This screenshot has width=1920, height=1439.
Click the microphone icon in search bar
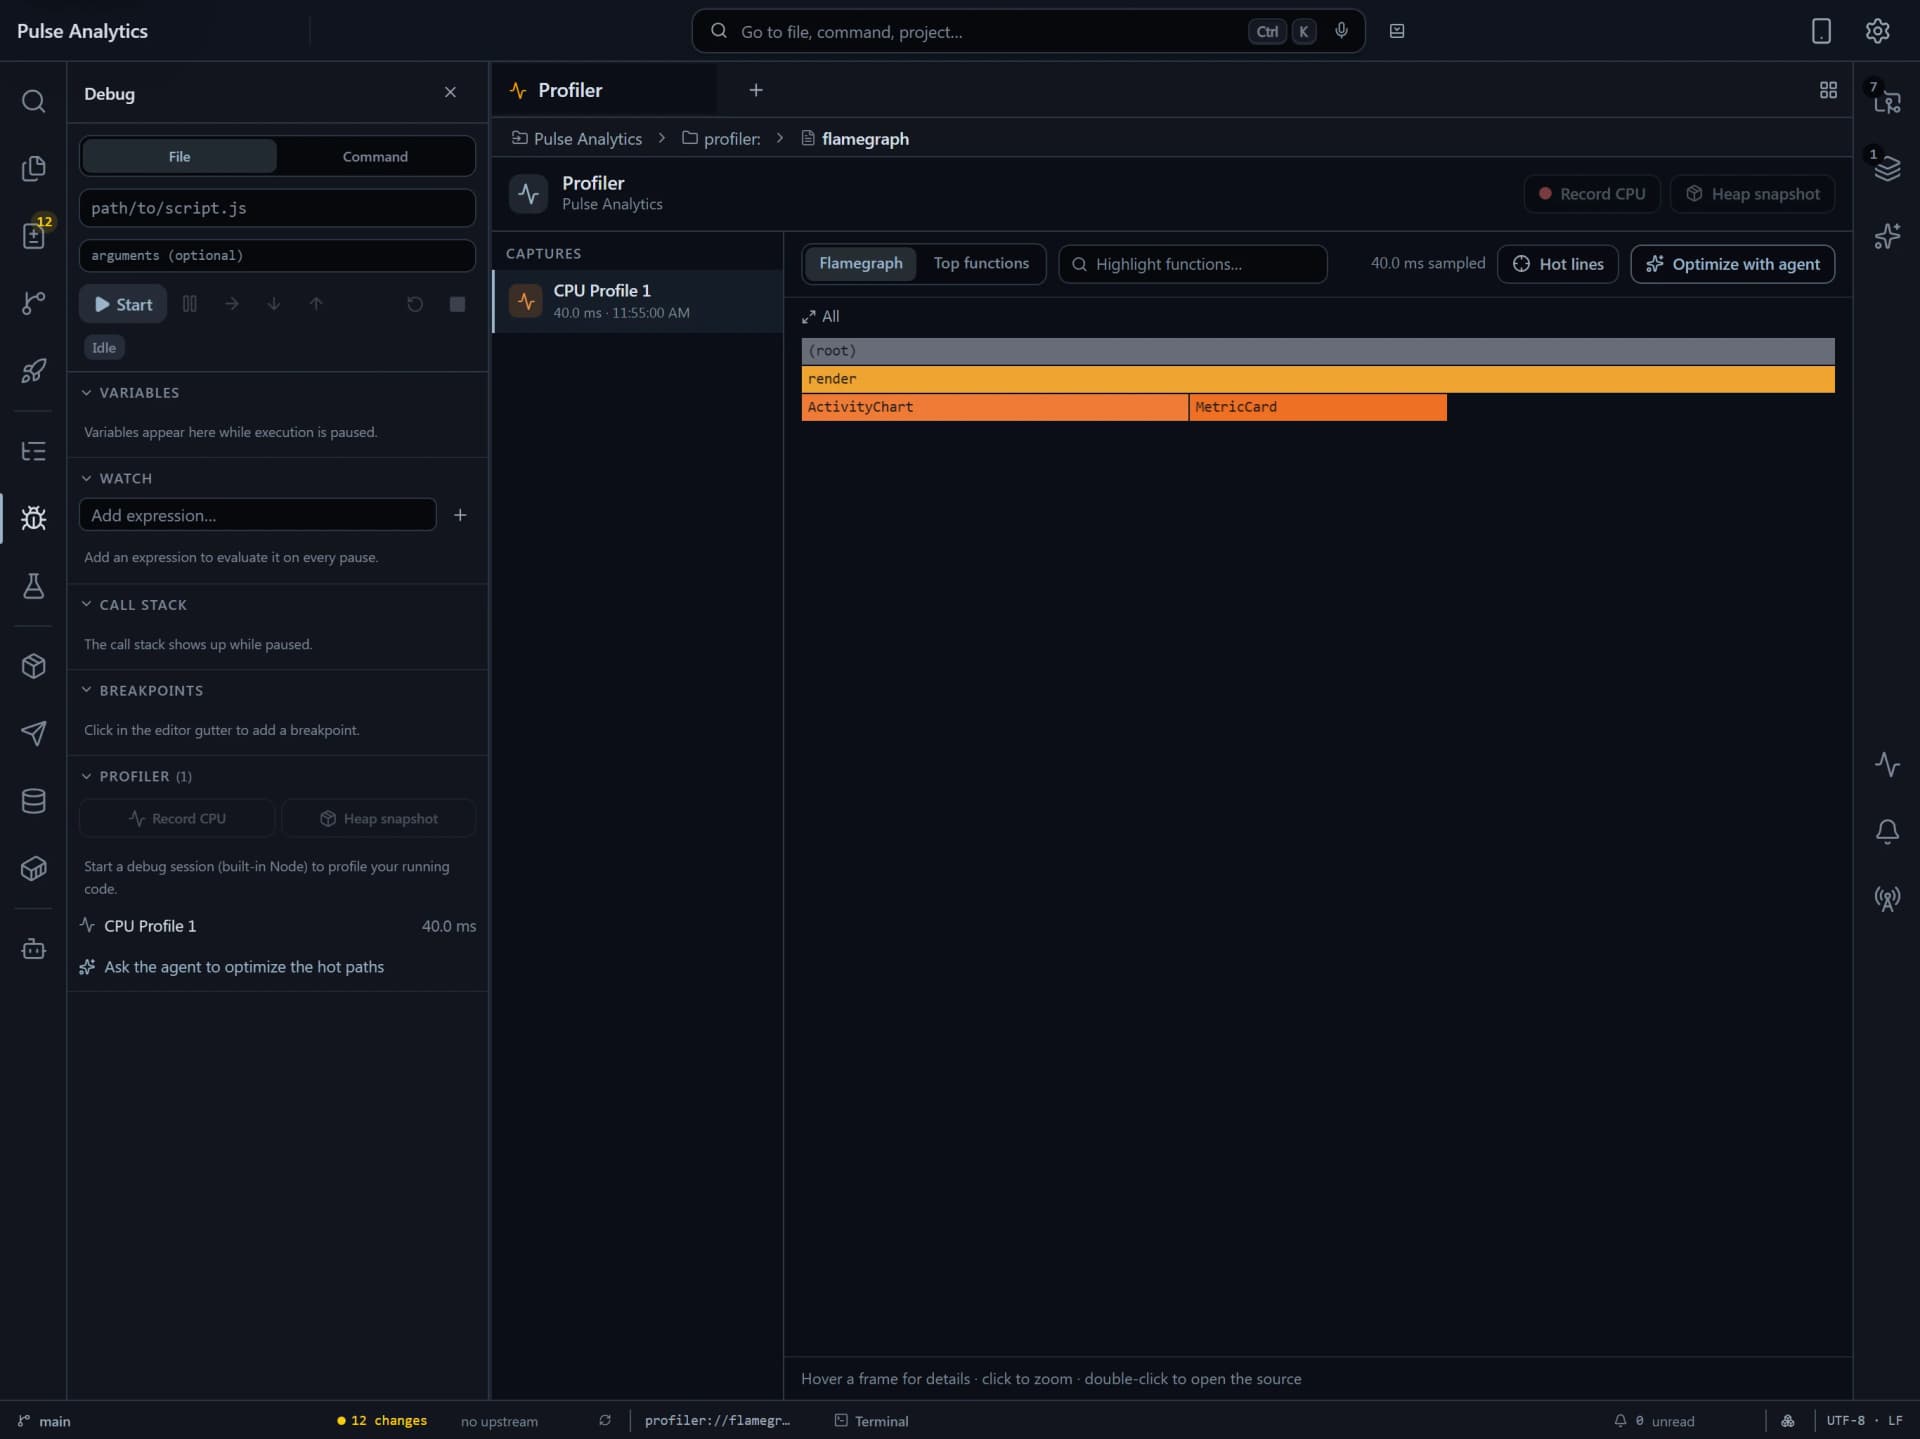pyautogui.click(x=1341, y=31)
